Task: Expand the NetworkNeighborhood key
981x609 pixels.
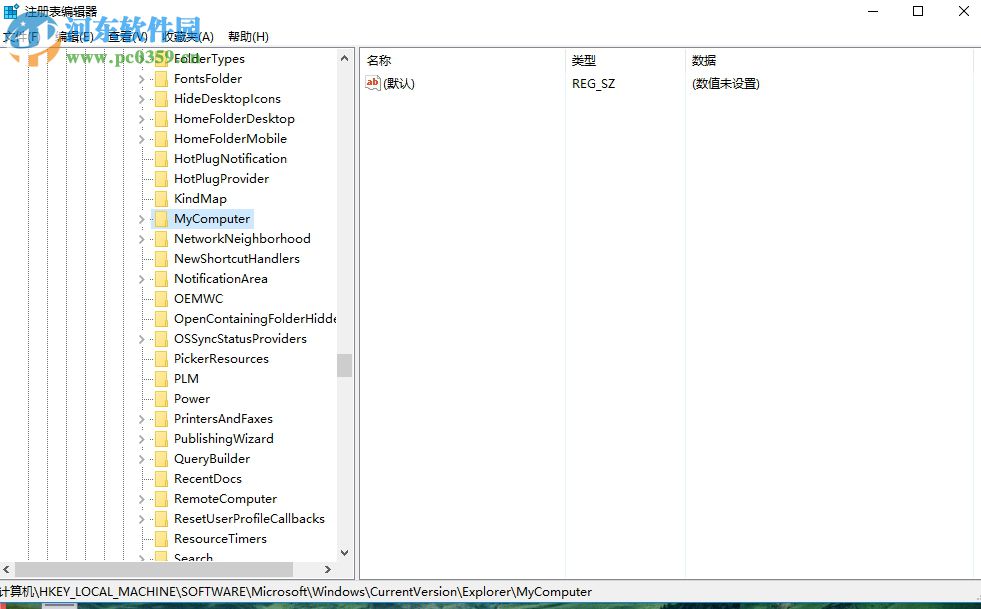Action: coord(141,239)
